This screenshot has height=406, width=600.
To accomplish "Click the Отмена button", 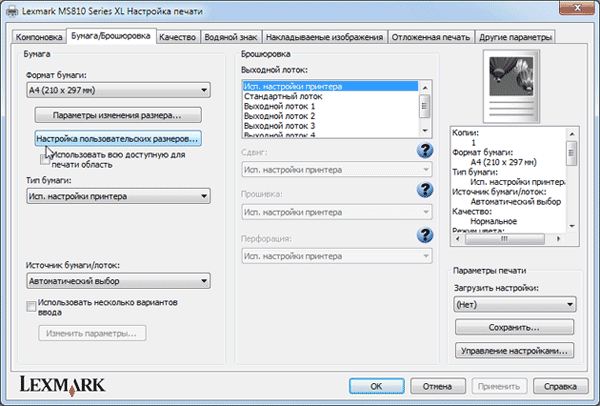I will [x=438, y=386].
